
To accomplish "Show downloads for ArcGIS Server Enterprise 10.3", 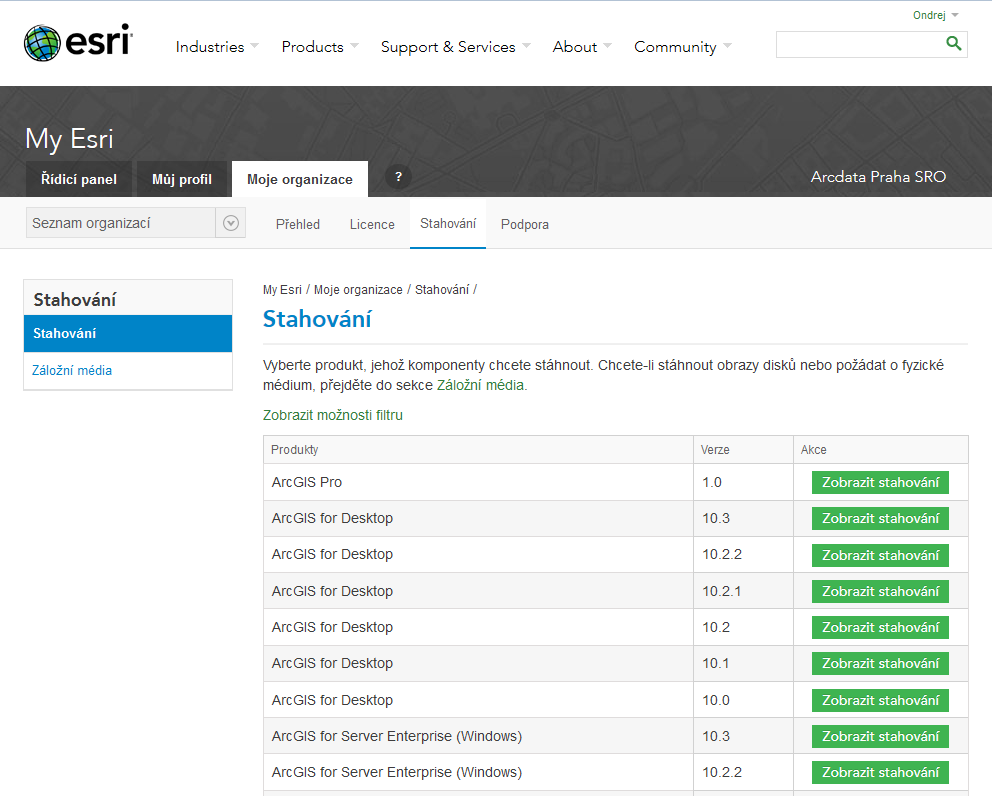I will tap(880, 736).
